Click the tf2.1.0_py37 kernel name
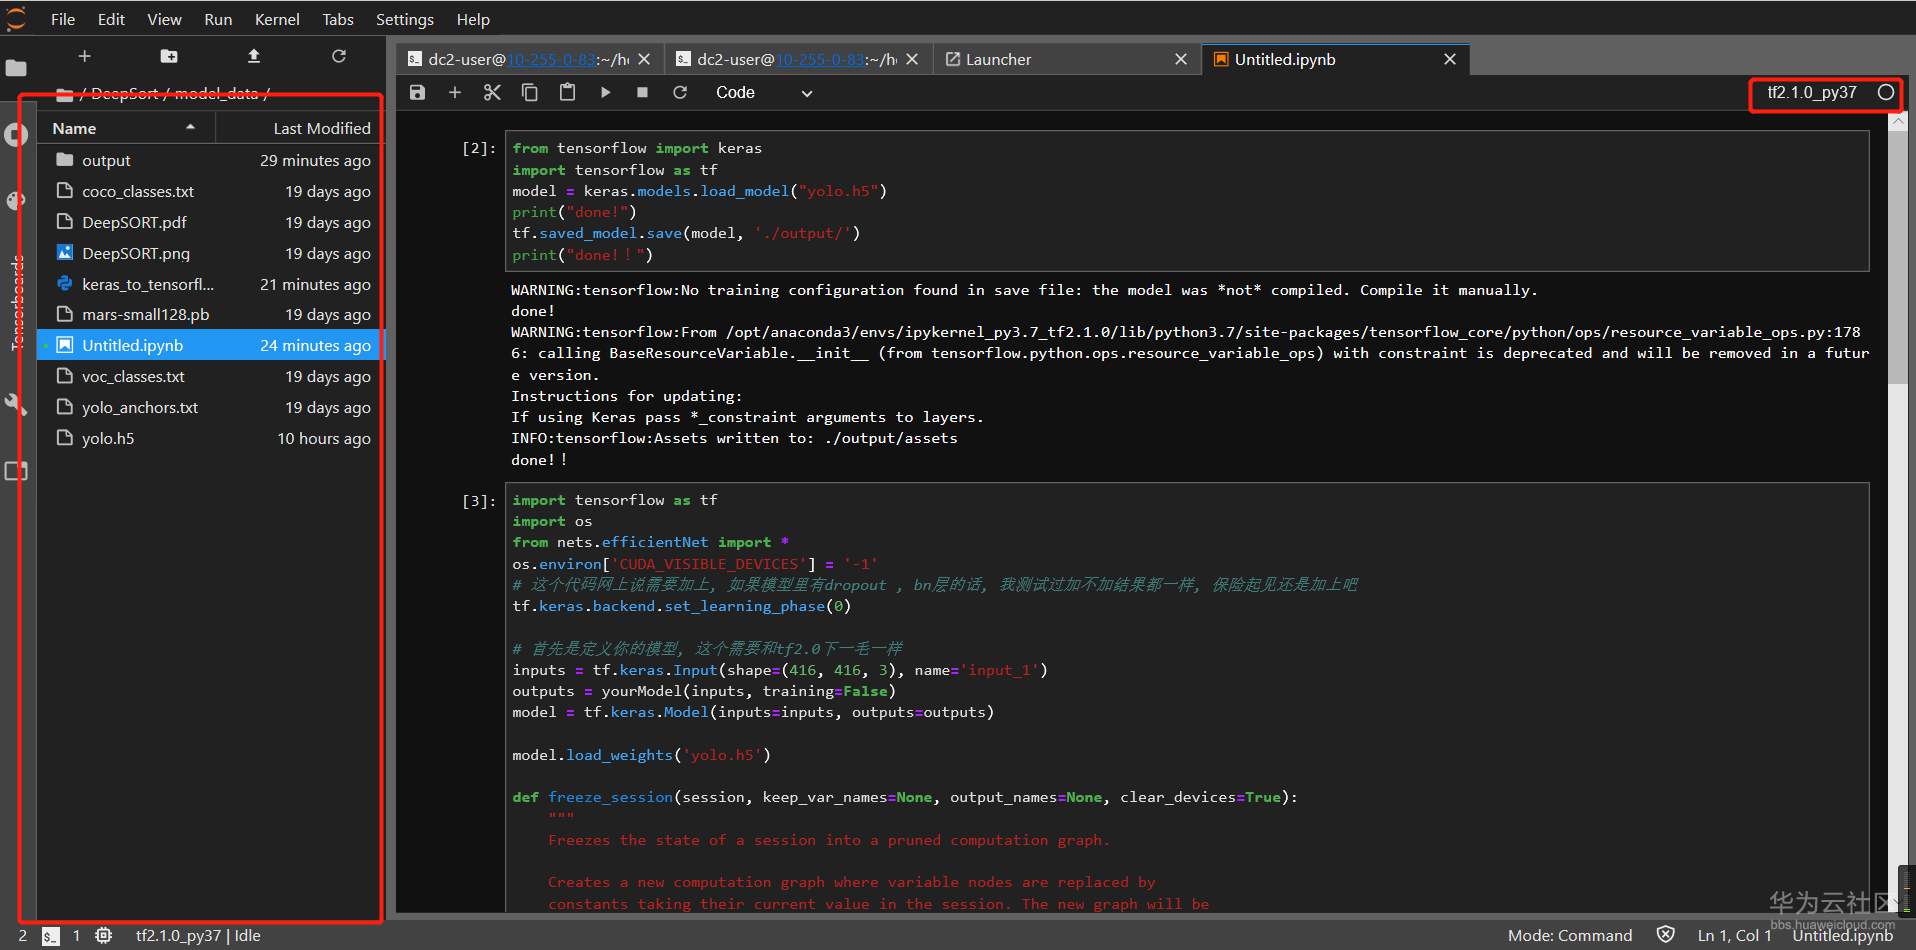Image resolution: width=1916 pixels, height=950 pixels. pyautogui.click(x=1811, y=92)
